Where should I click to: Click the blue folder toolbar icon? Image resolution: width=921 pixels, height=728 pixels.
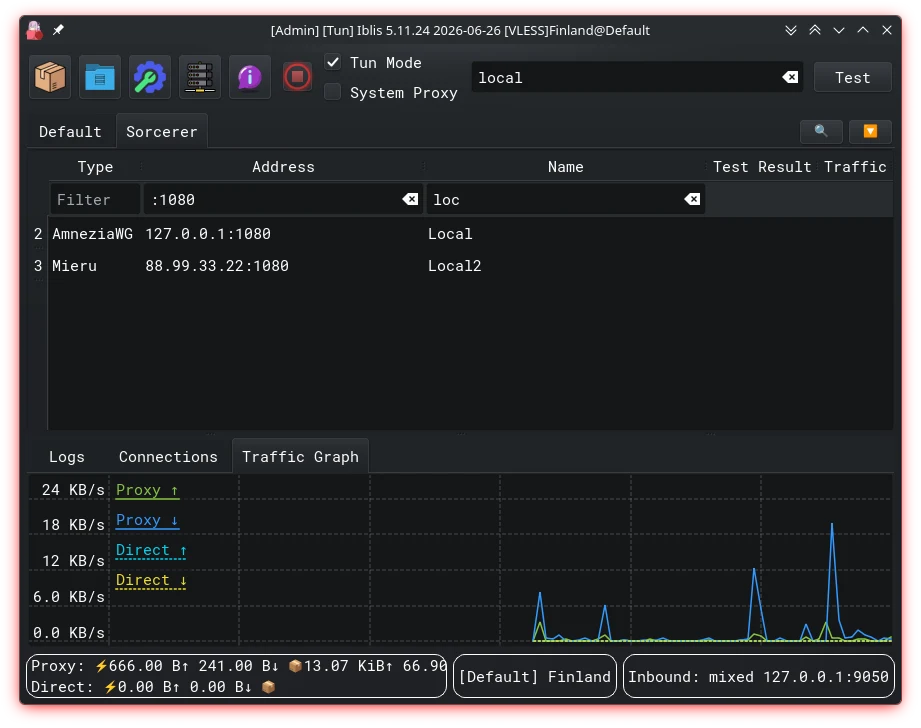tap(100, 77)
